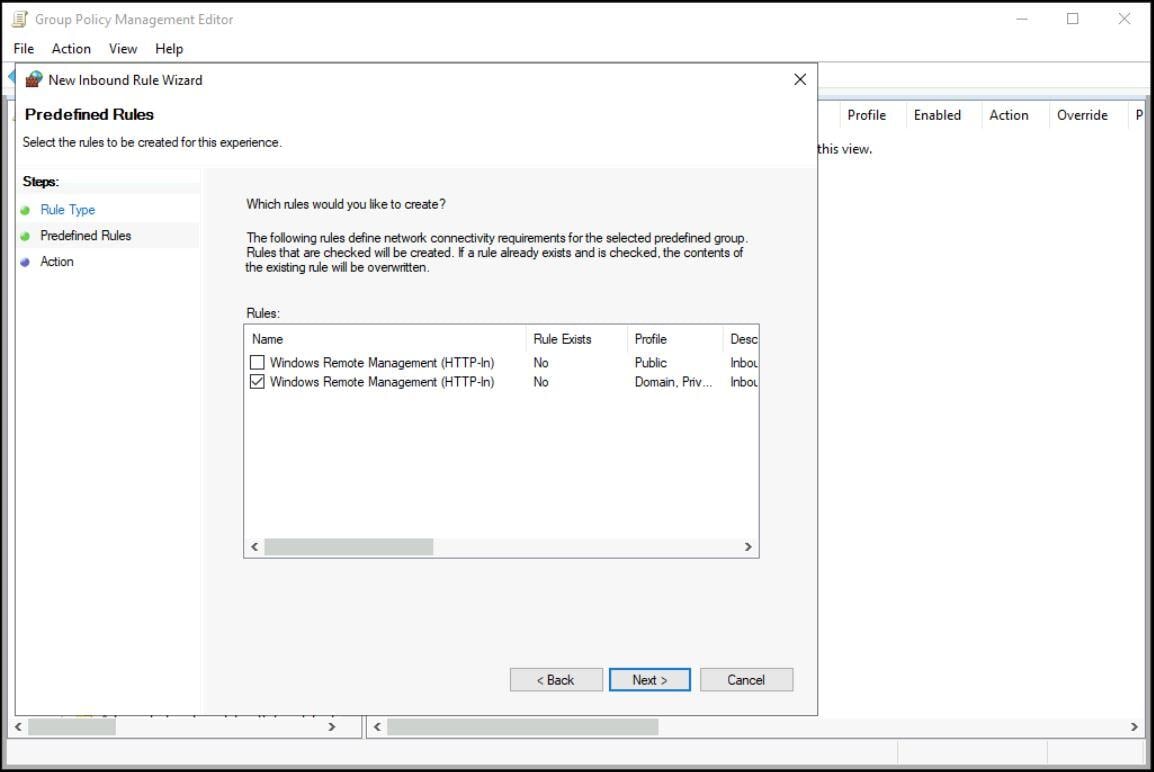Select the Rule Type step in the sidebar
This screenshot has height=772, width=1154.
[67, 210]
